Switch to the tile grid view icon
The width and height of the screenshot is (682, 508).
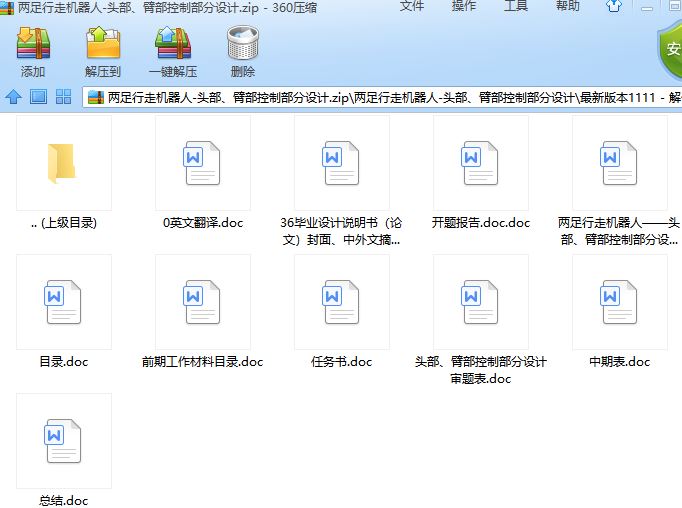pyautogui.click(x=63, y=97)
